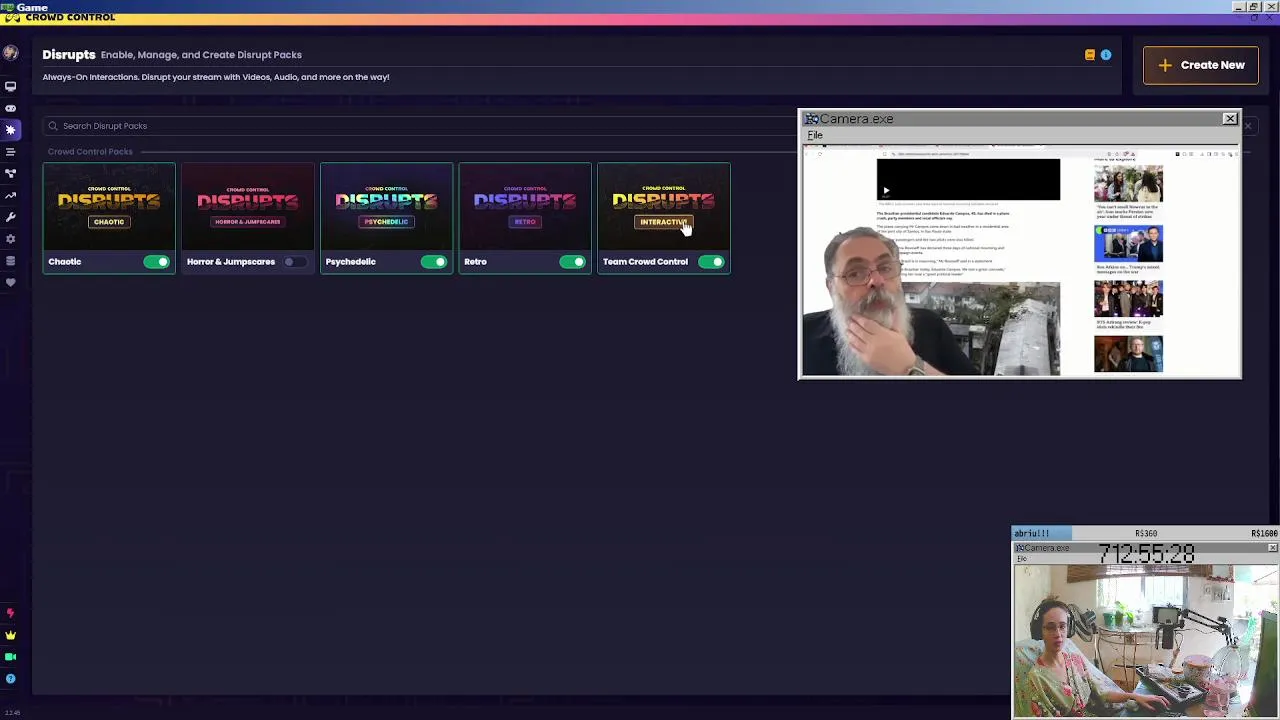Open the trending chart icon in the sidebar

(x=10, y=196)
